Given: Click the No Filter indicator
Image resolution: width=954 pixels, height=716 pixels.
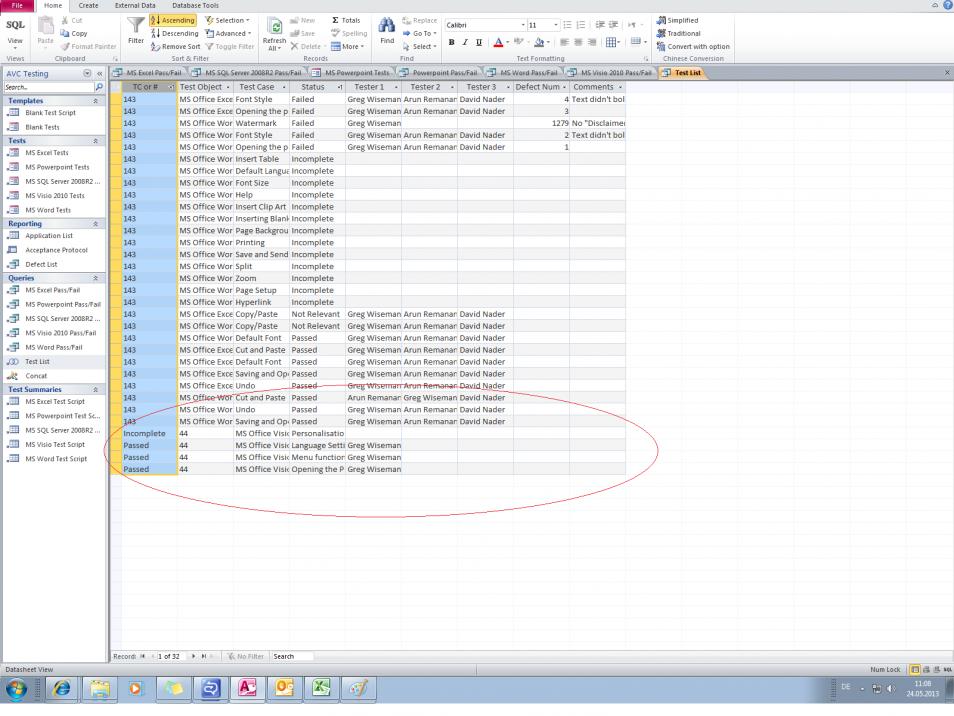Looking at the screenshot, I should pyautogui.click(x=245, y=656).
